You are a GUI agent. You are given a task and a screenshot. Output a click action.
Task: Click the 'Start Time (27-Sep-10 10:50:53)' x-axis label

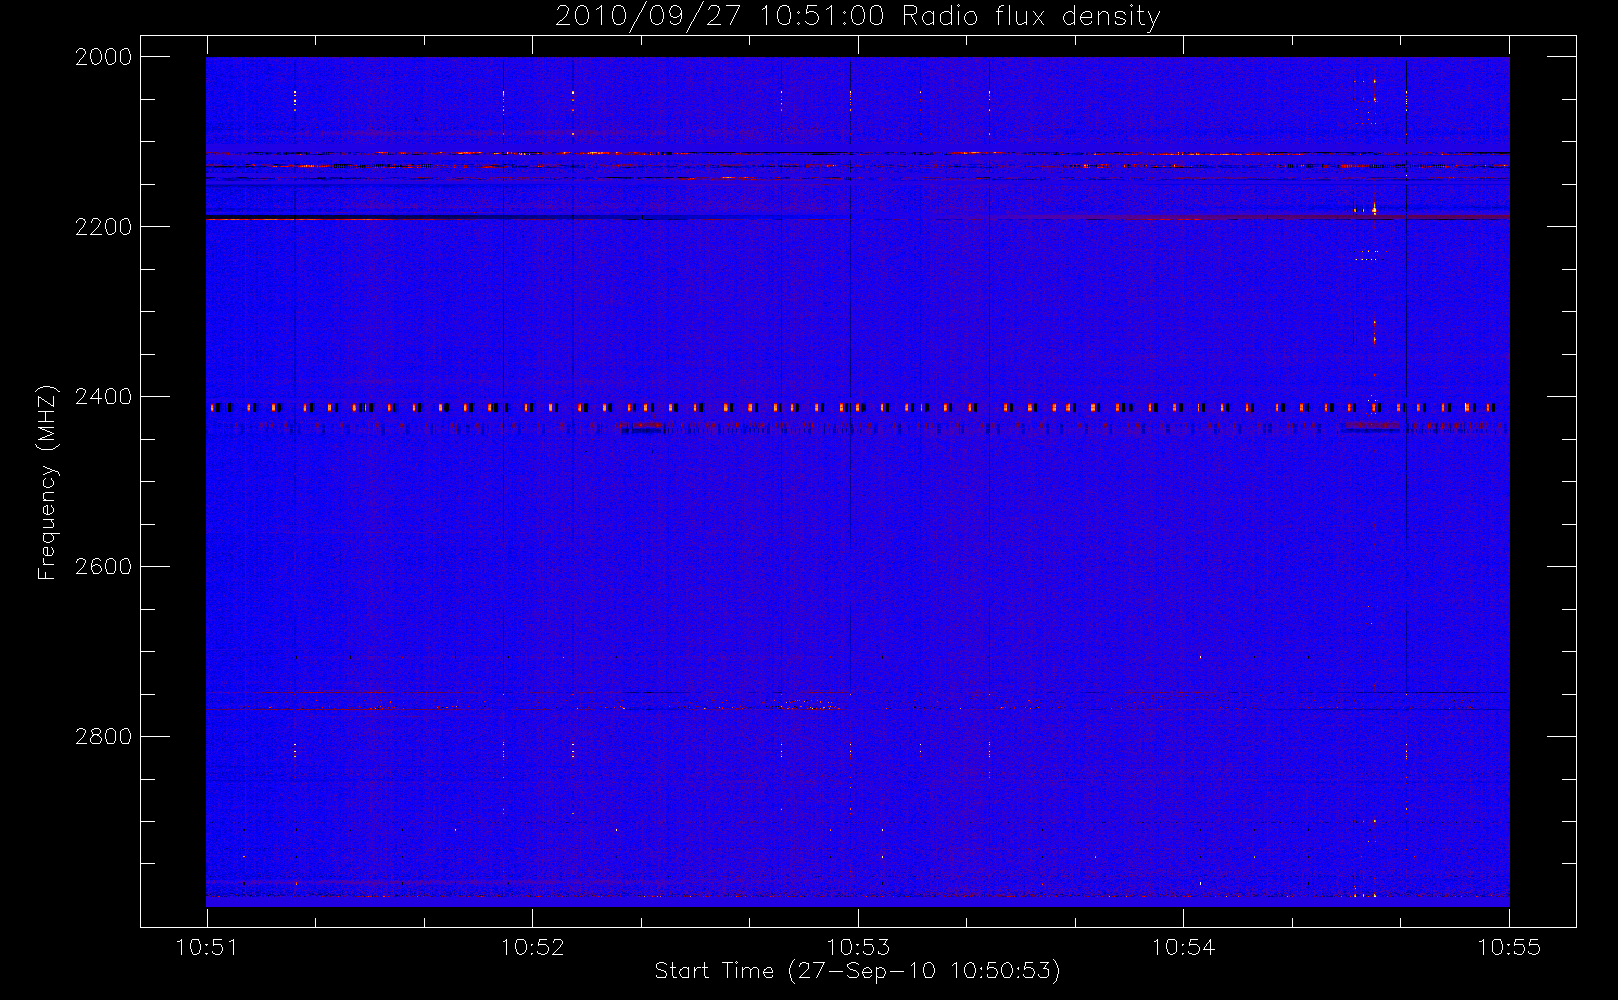click(x=857, y=971)
